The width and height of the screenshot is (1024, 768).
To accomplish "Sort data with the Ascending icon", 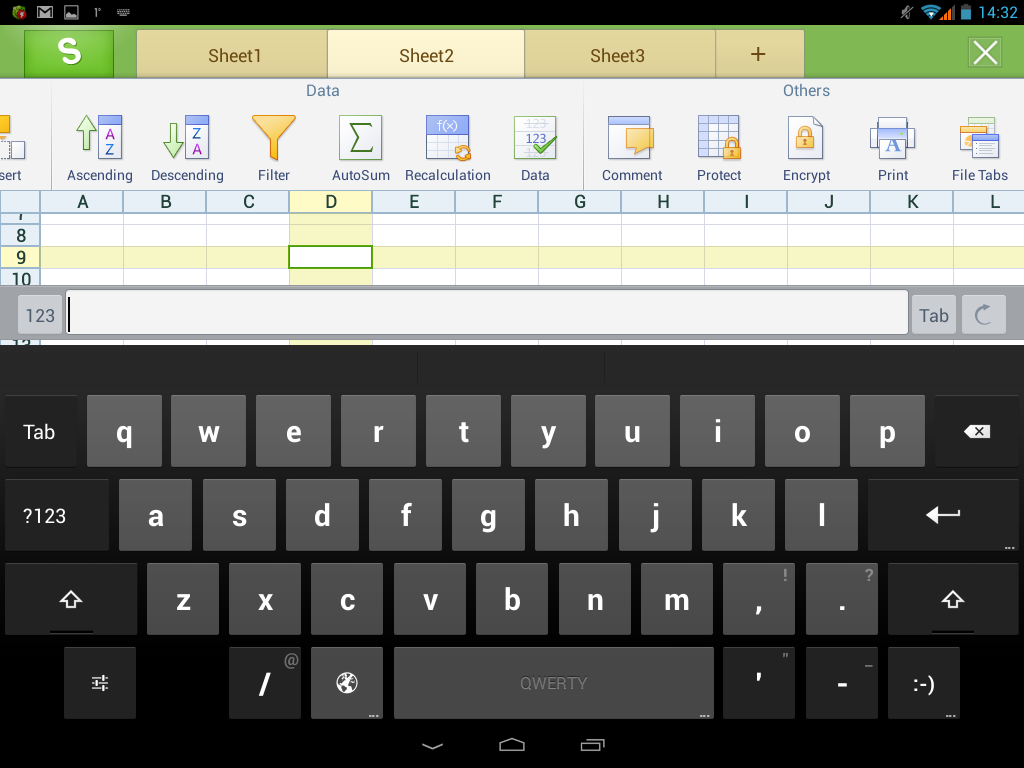I will coord(99,148).
